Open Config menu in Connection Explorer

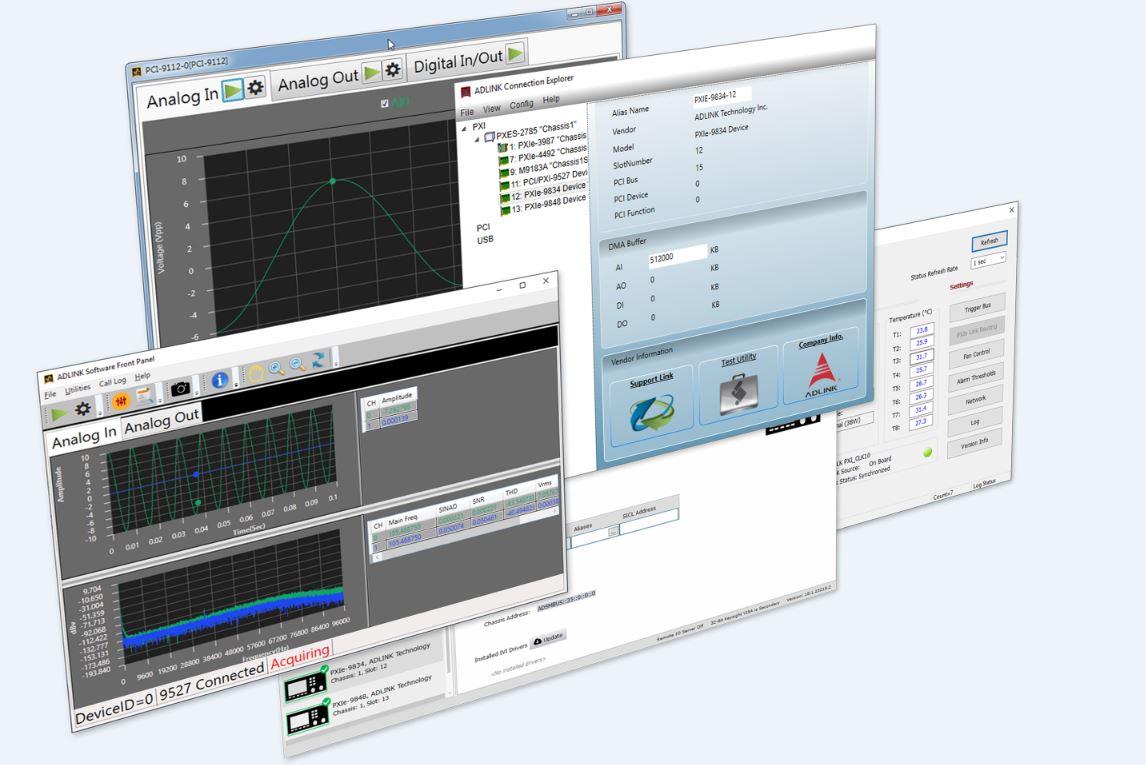[521, 104]
